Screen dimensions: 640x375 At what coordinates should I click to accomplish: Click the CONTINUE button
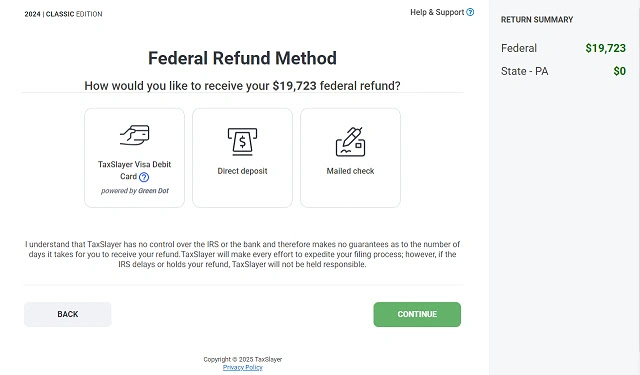pos(417,314)
